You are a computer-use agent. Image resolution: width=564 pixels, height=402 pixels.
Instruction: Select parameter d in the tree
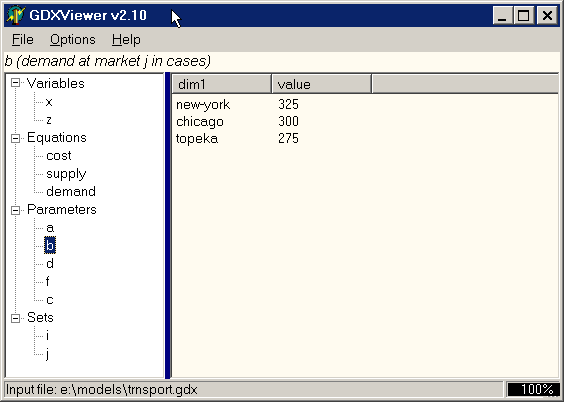[x=50, y=264]
